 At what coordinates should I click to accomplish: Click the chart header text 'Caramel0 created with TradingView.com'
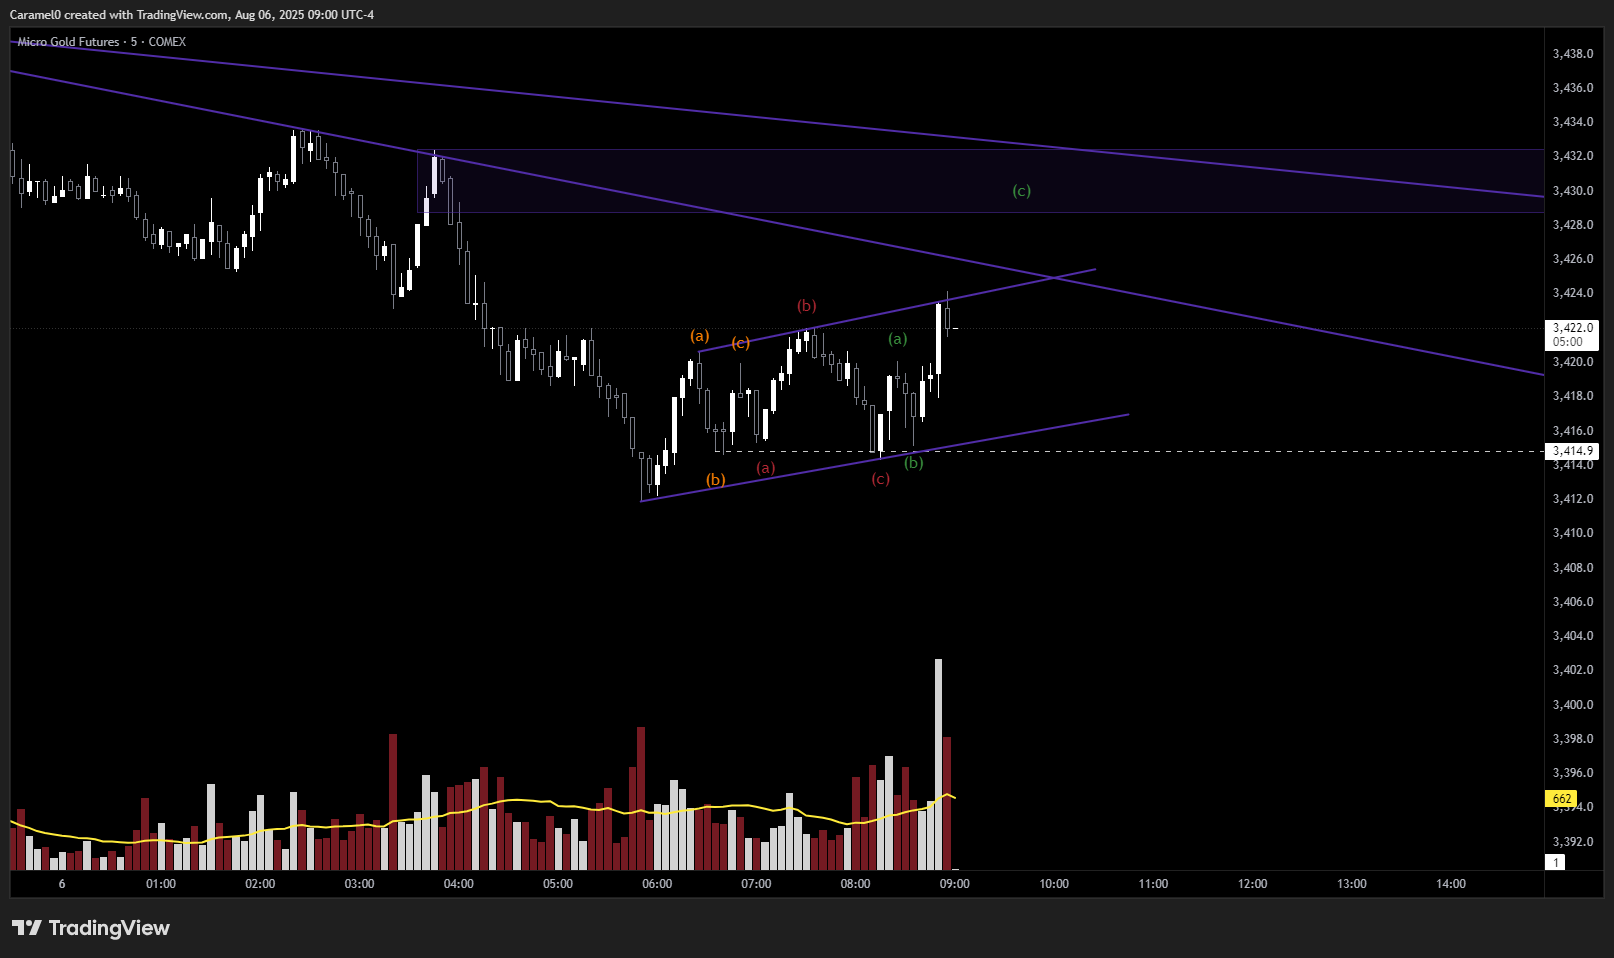pyautogui.click(x=119, y=14)
